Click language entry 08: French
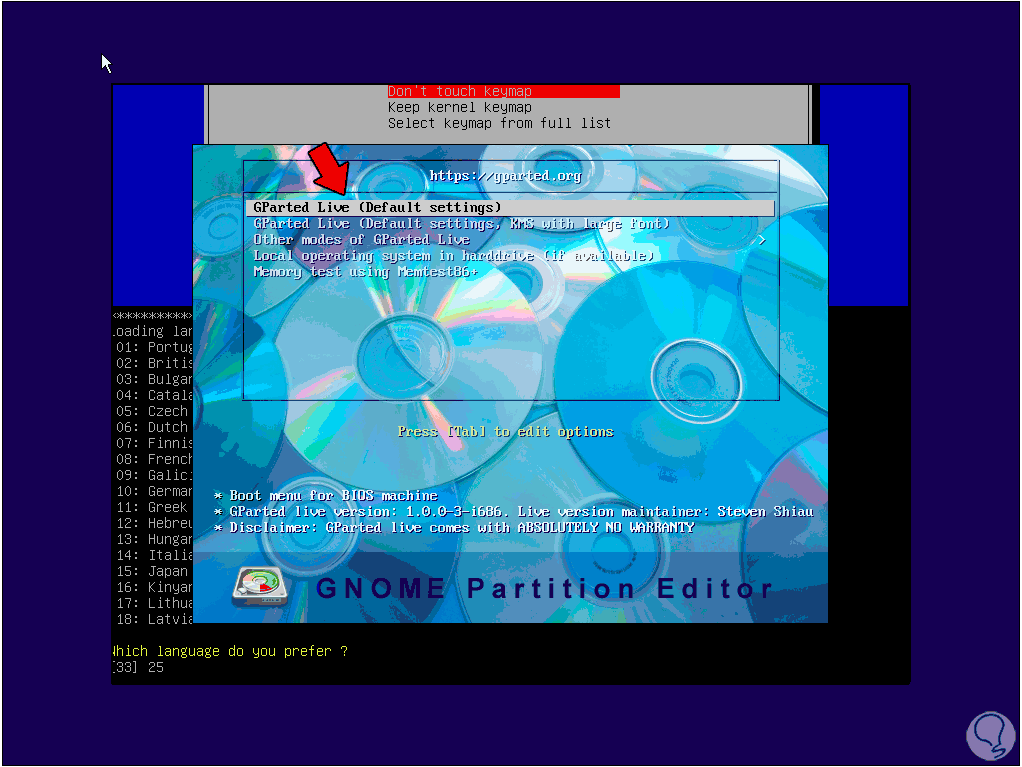The width and height of the screenshot is (1022, 767). [154, 459]
